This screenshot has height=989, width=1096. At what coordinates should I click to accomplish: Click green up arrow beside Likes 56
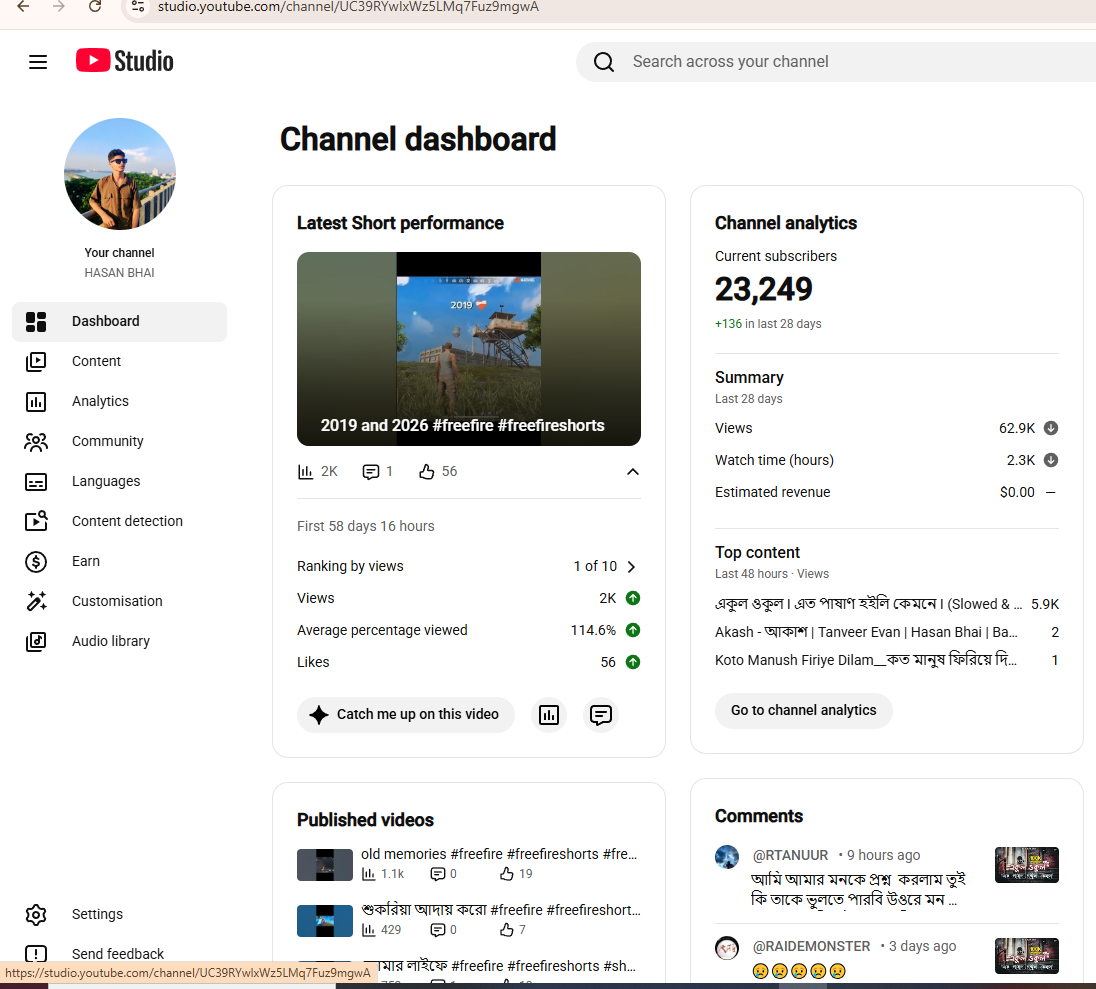[x=633, y=662]
